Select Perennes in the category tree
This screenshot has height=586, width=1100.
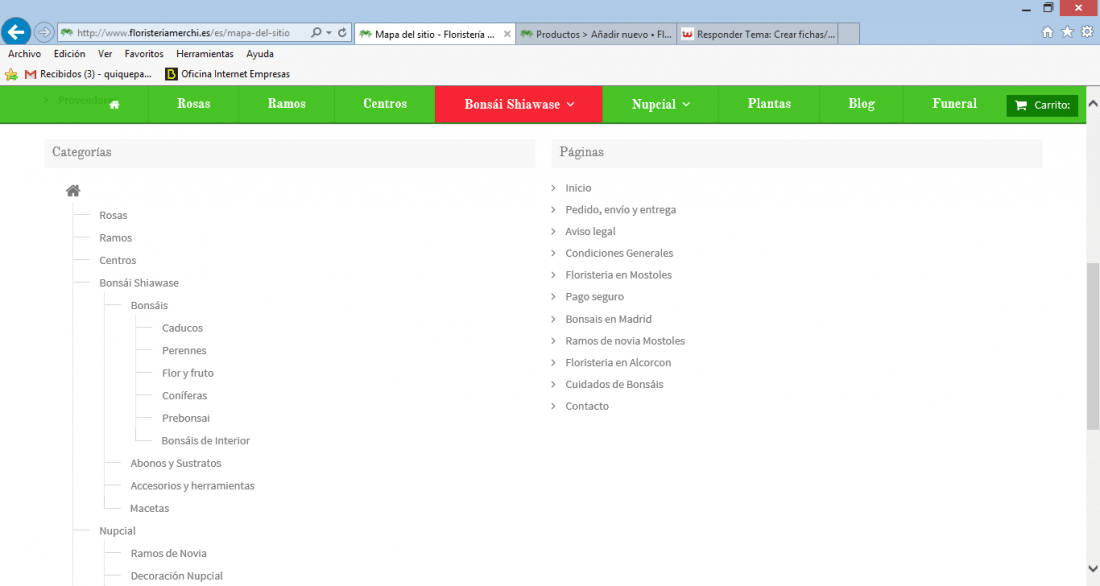(x=184, y=350)
